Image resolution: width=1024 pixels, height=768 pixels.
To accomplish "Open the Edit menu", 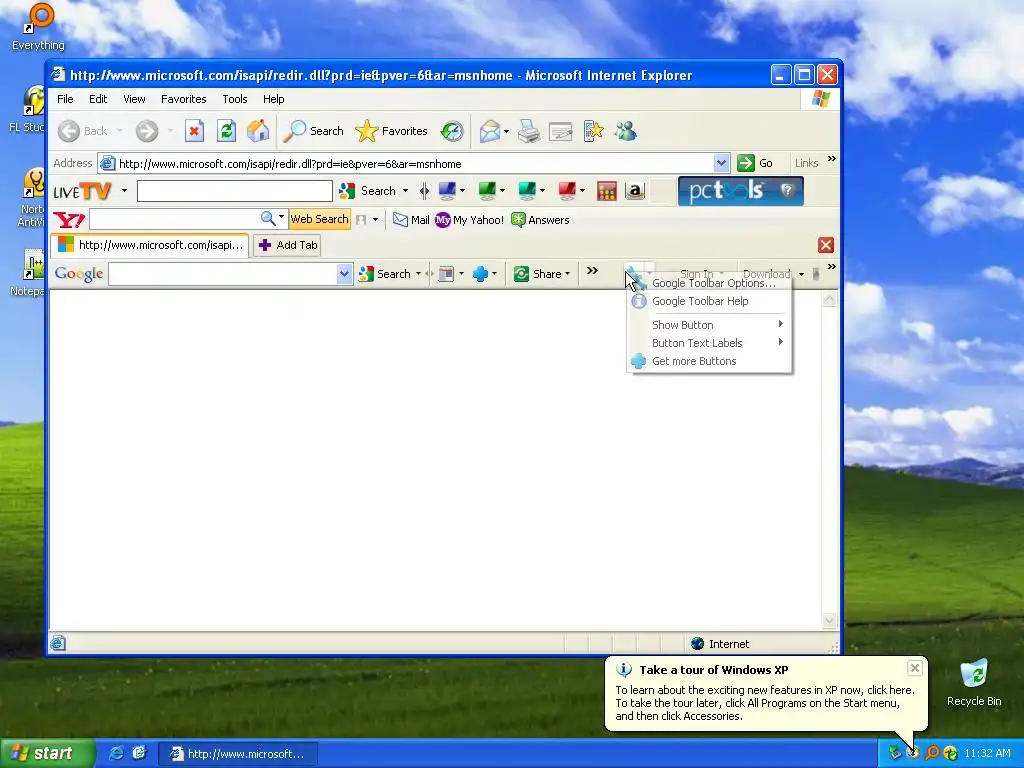I will pyautogui.click(x=98, y=99).
